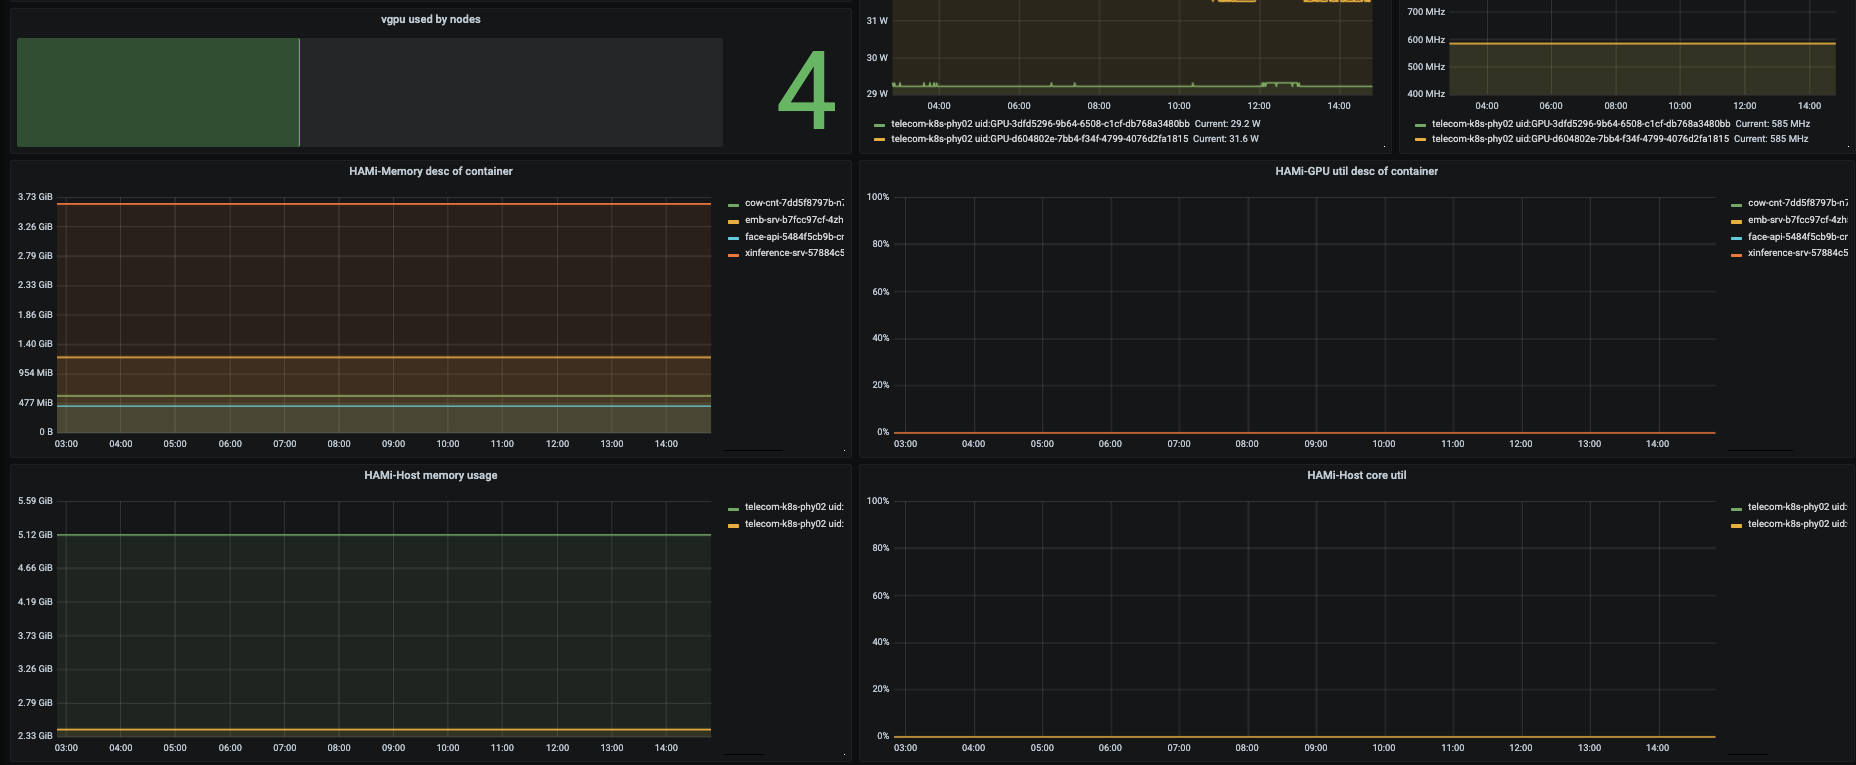Open the 'vgpu used by nodes' panel title menu
The height and width of the screenshot is (765, 1856).
tap(430, 19)
